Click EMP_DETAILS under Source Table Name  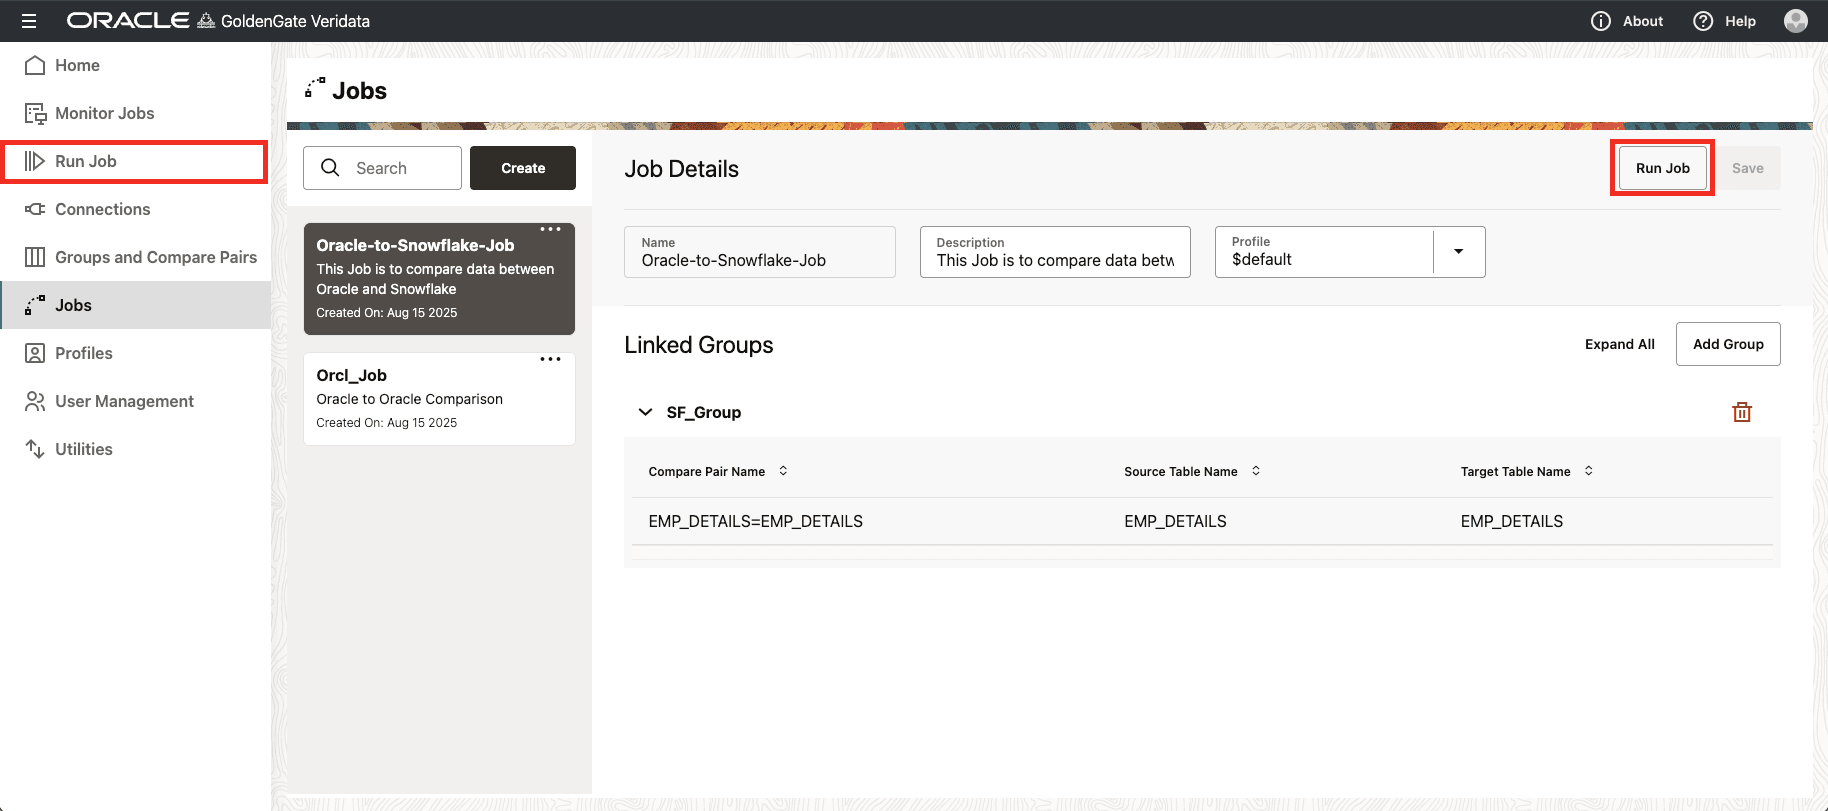(x=1175, y=521)
